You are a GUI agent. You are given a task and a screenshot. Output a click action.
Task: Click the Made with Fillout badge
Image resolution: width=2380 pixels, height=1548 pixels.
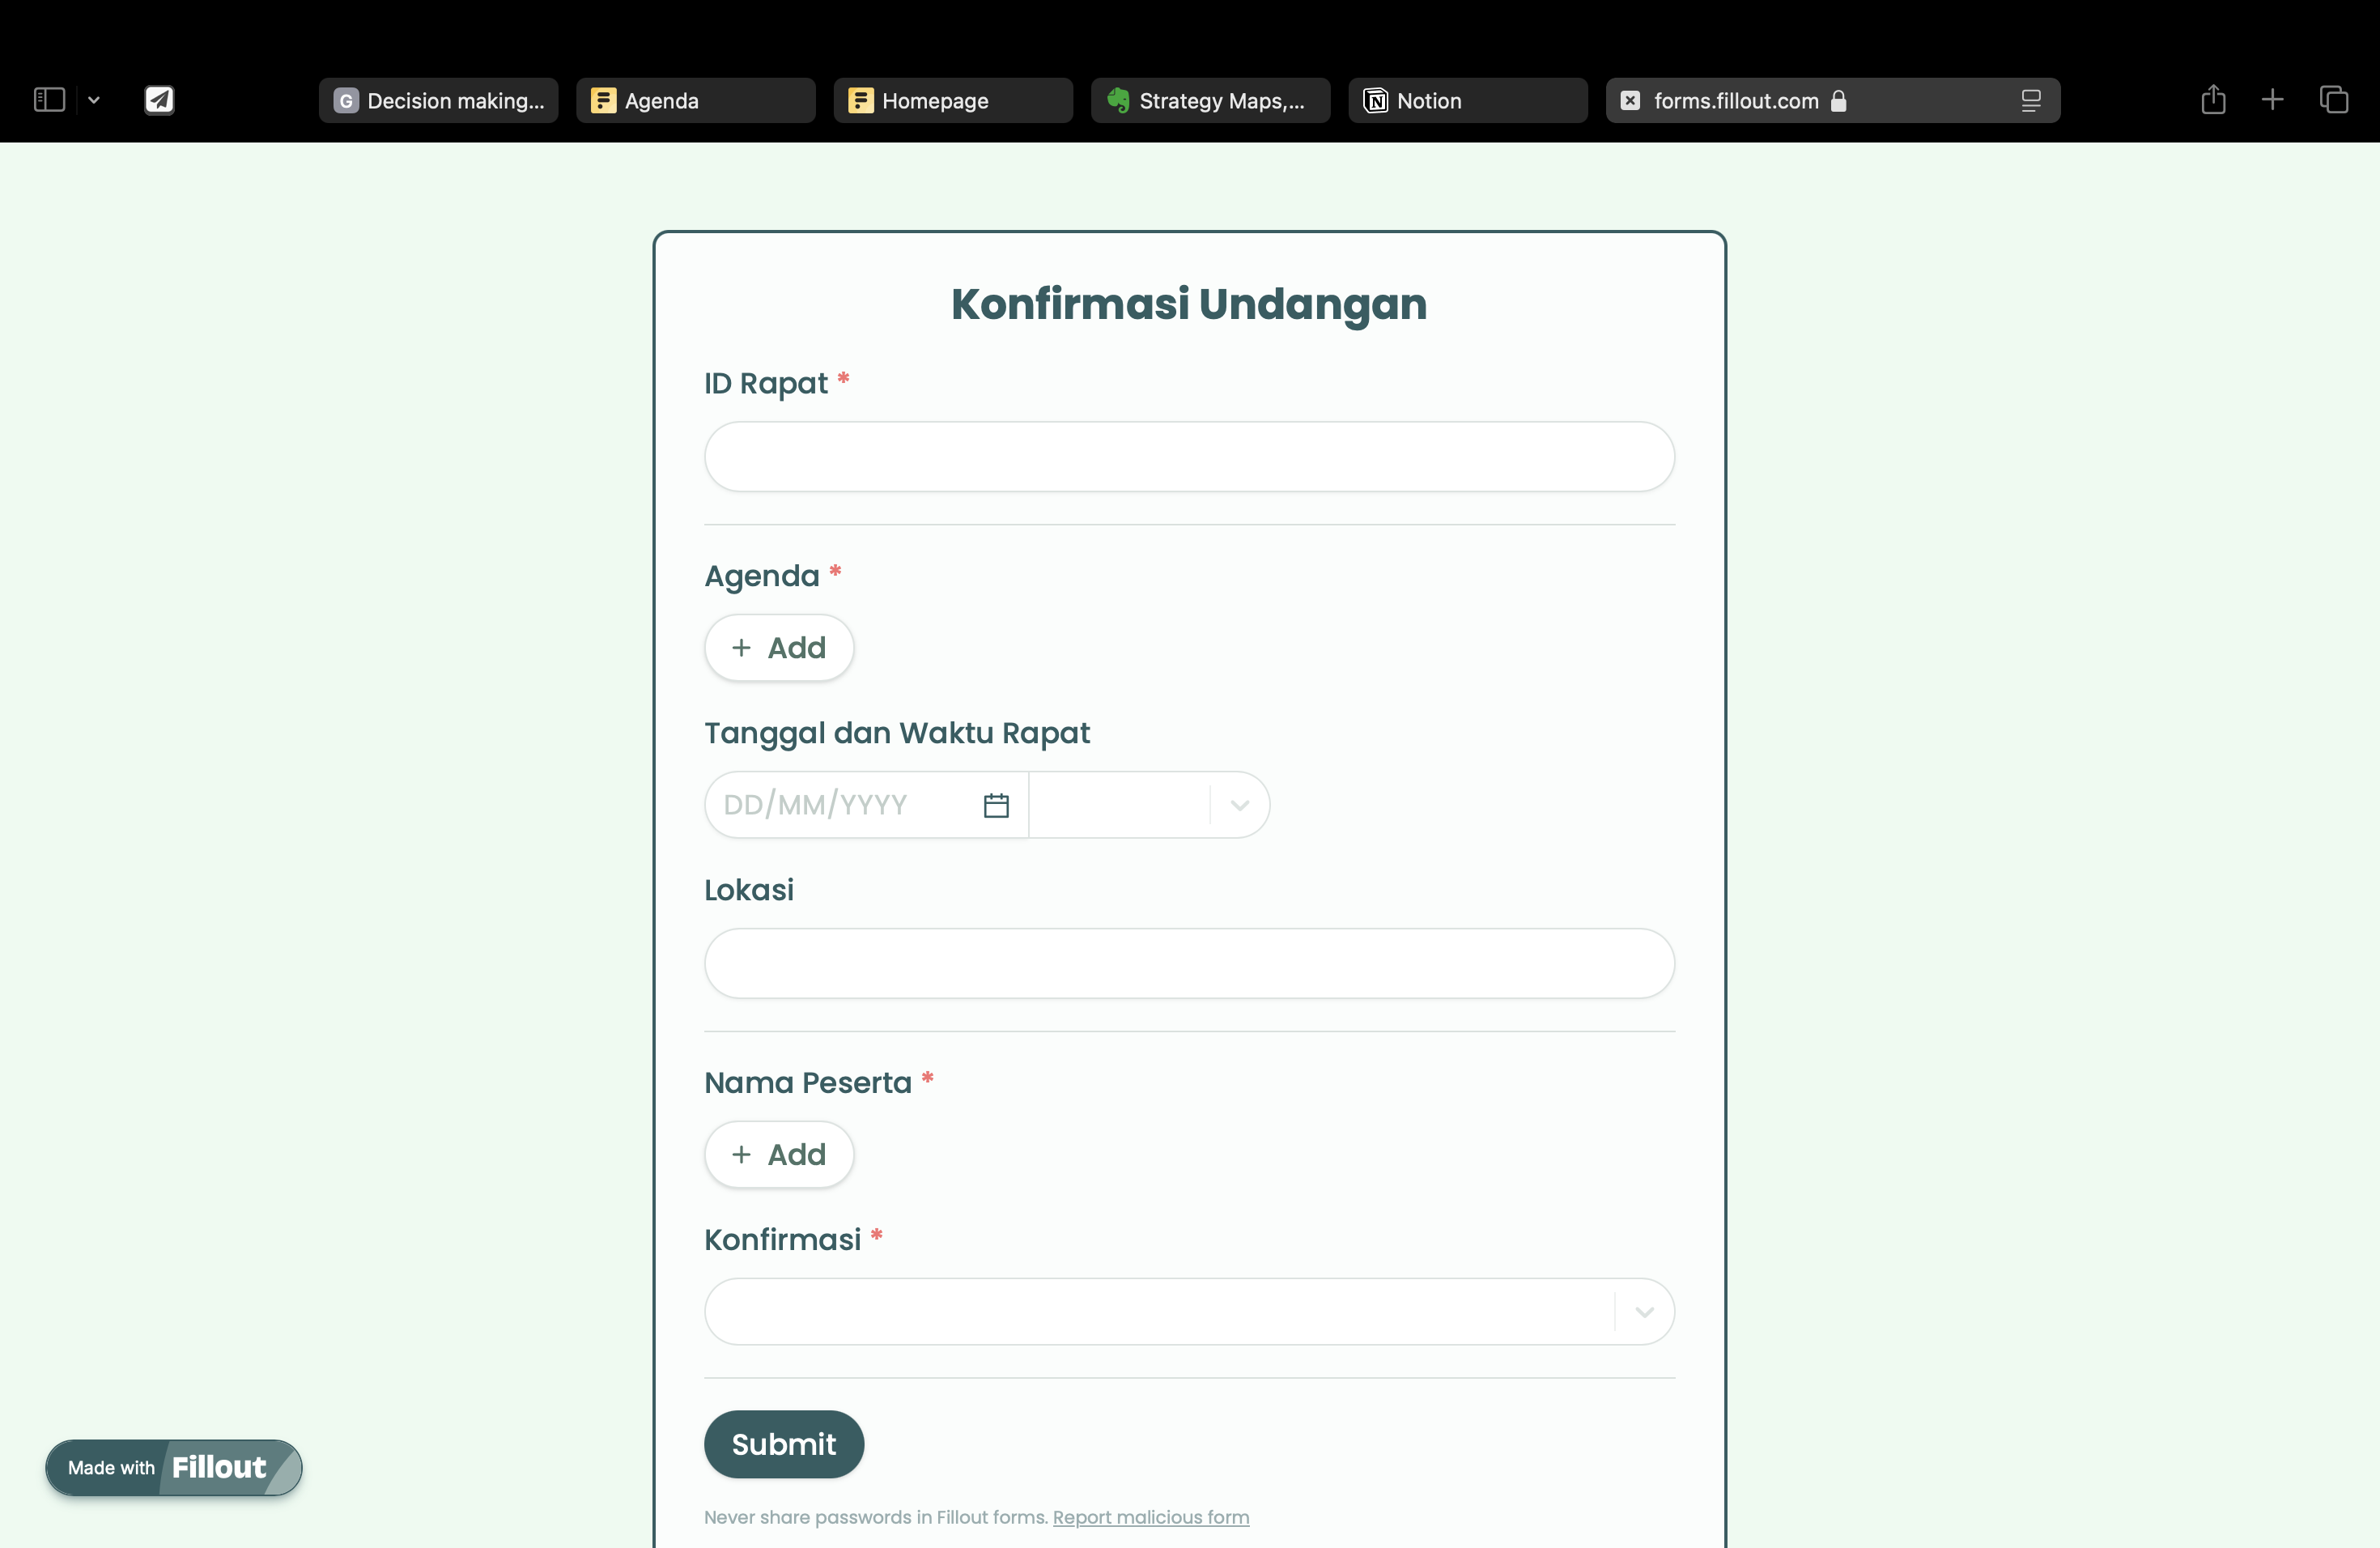point(174,1468)
